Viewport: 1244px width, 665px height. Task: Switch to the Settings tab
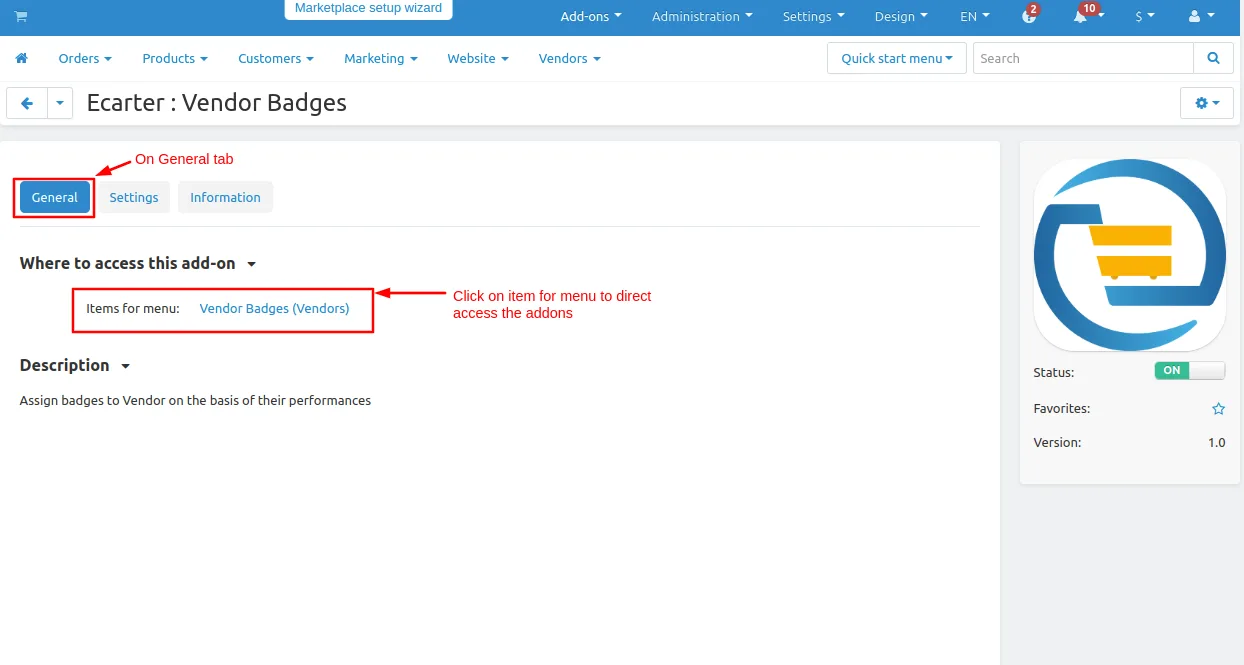click(134, 197)
